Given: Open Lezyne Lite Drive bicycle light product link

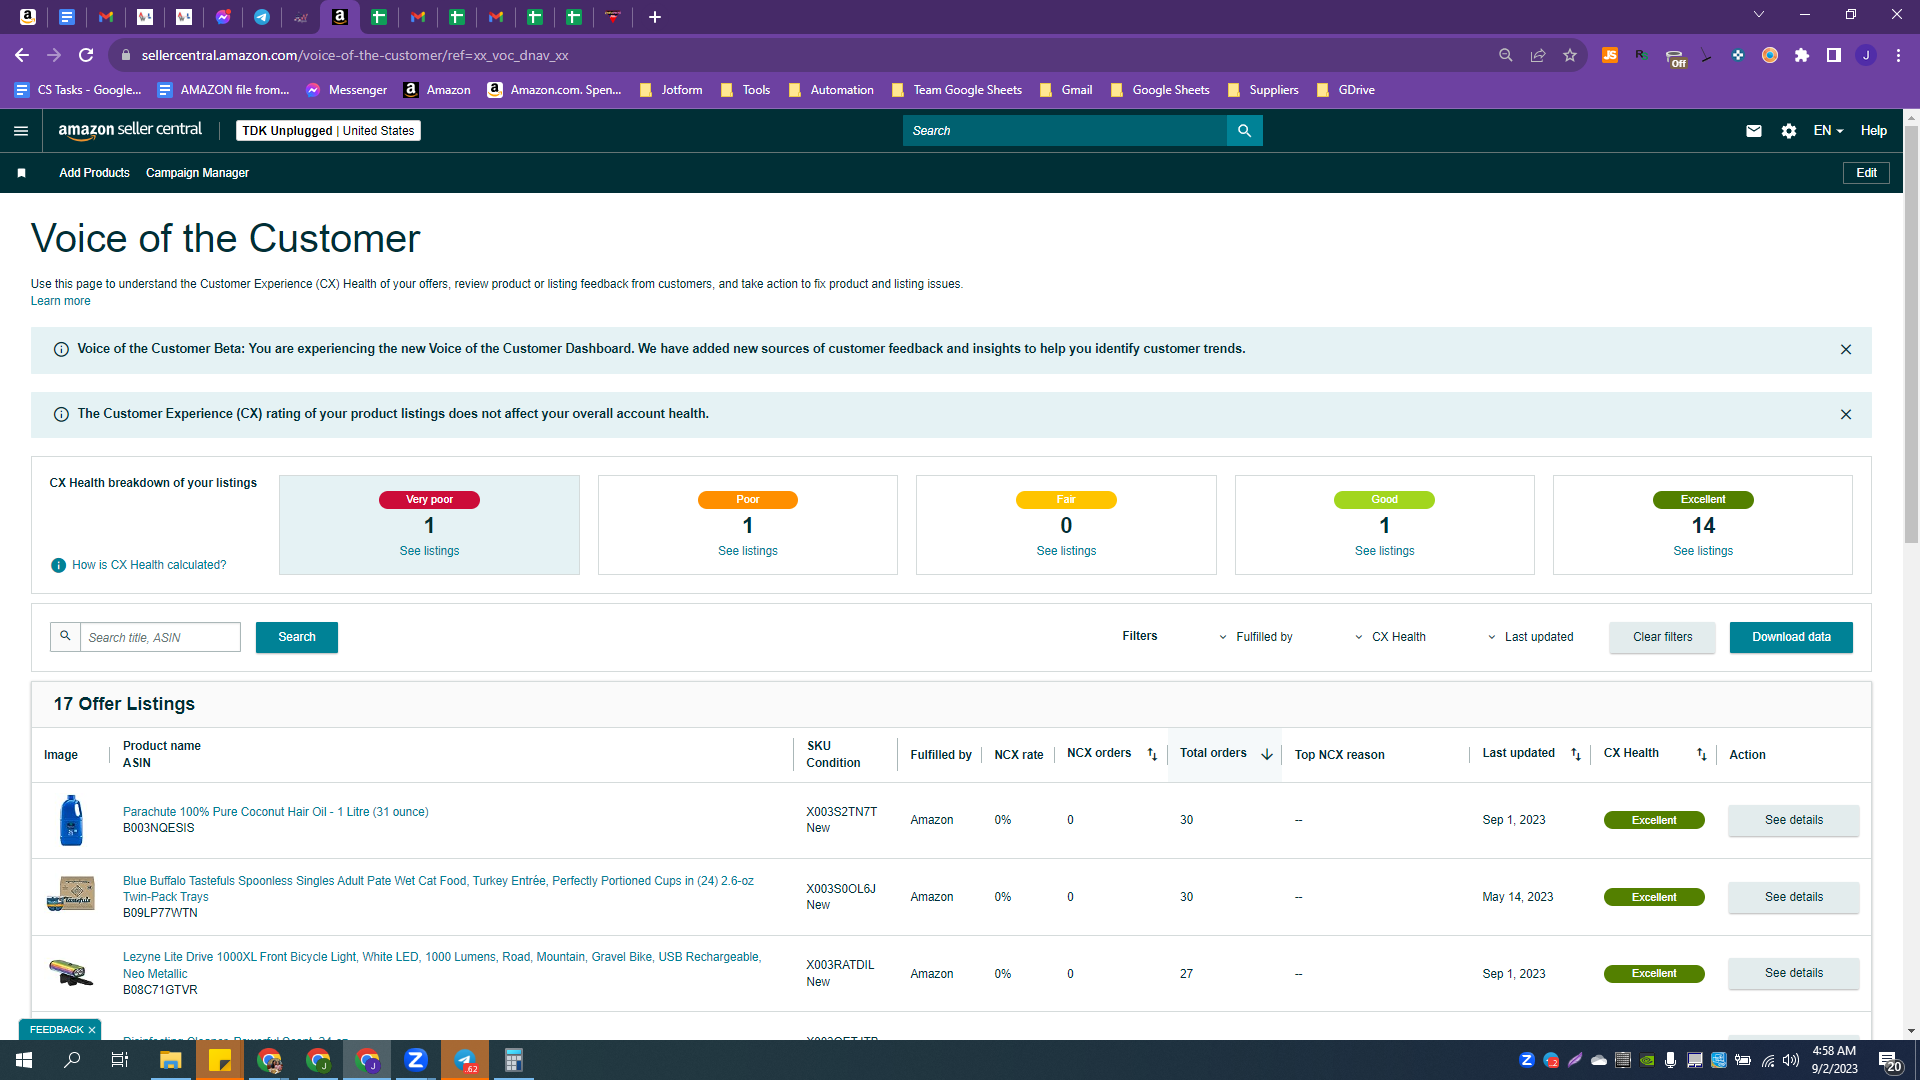Looking at the screenshot, I should coord(442,965).
